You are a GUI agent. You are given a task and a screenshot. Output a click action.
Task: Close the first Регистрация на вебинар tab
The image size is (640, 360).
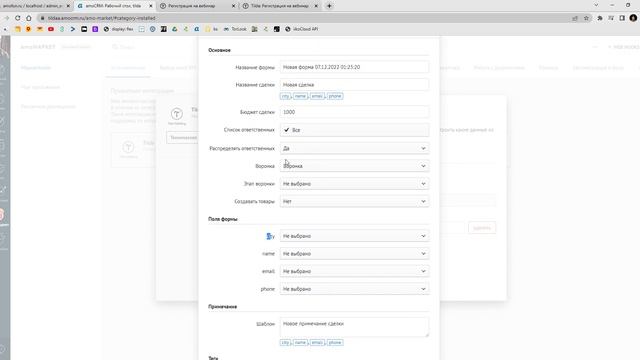click(x=233, y=6)
